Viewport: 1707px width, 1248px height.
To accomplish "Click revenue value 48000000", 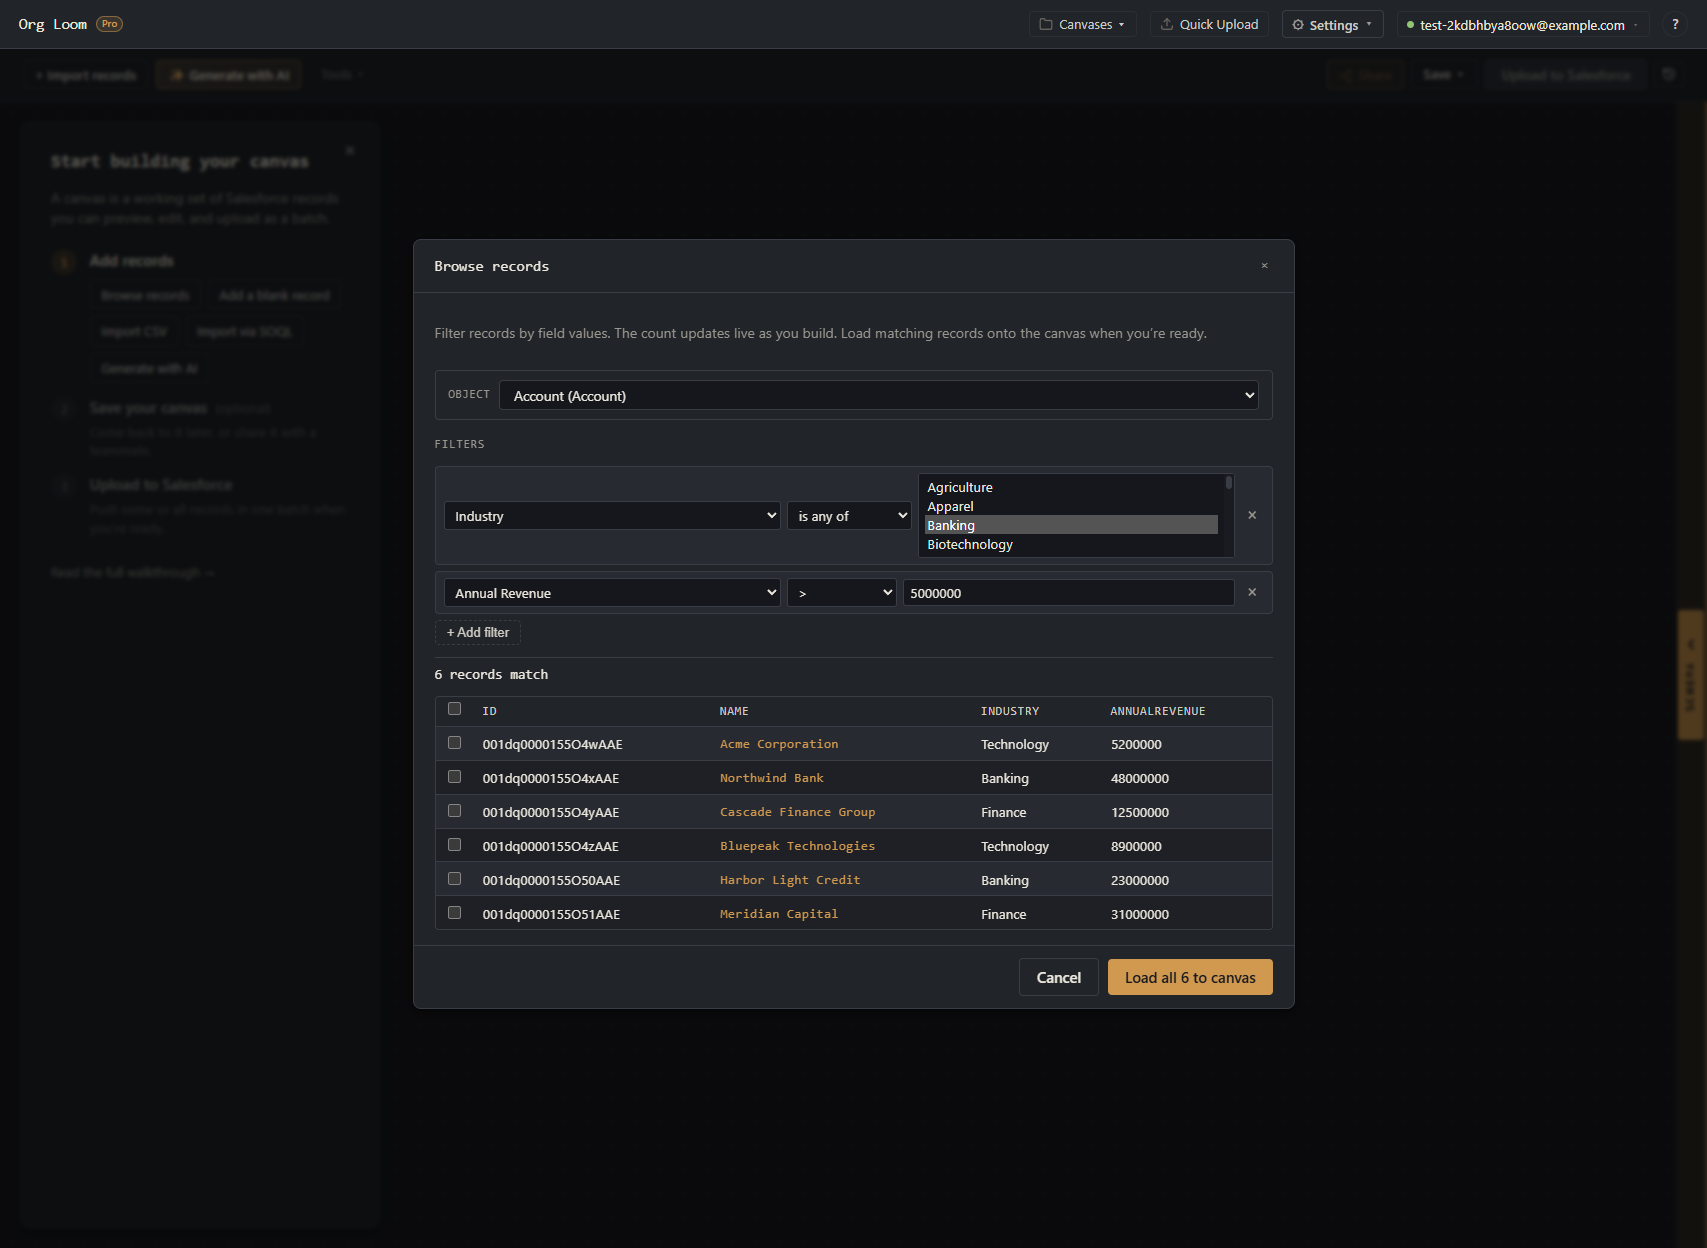I will pos(1140,778).
